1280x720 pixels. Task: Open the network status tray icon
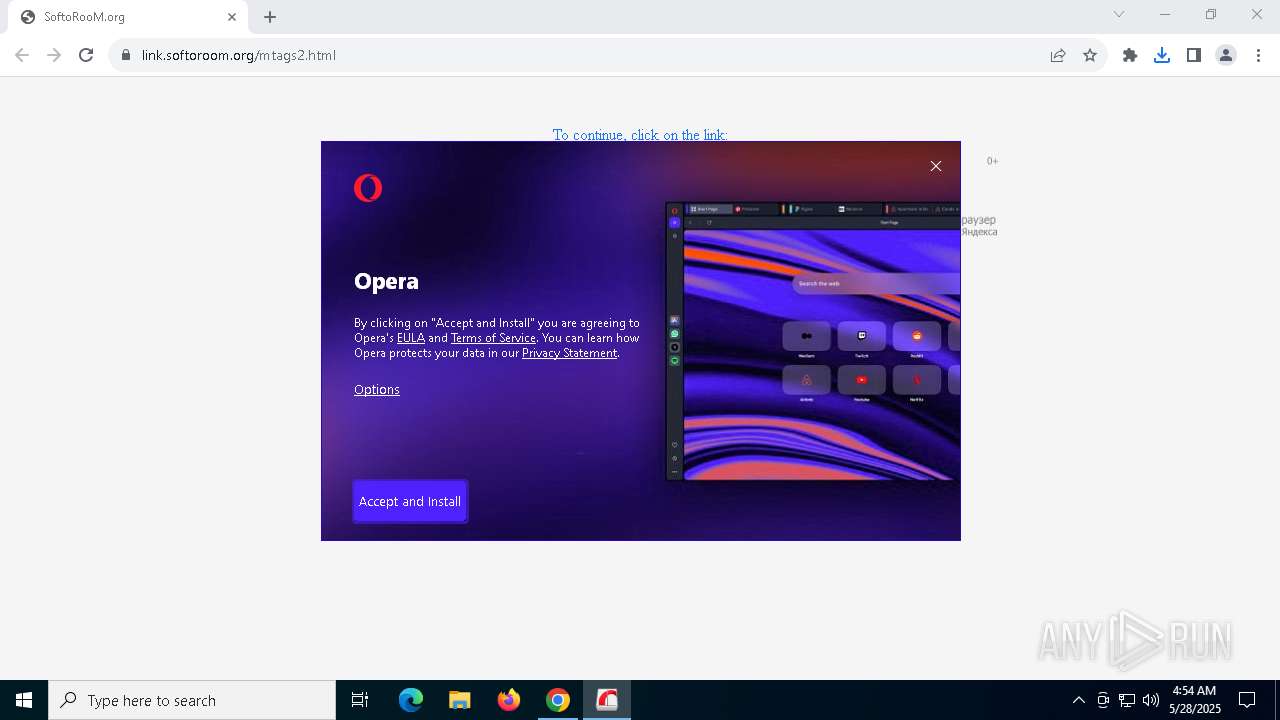click(1127, 700)
